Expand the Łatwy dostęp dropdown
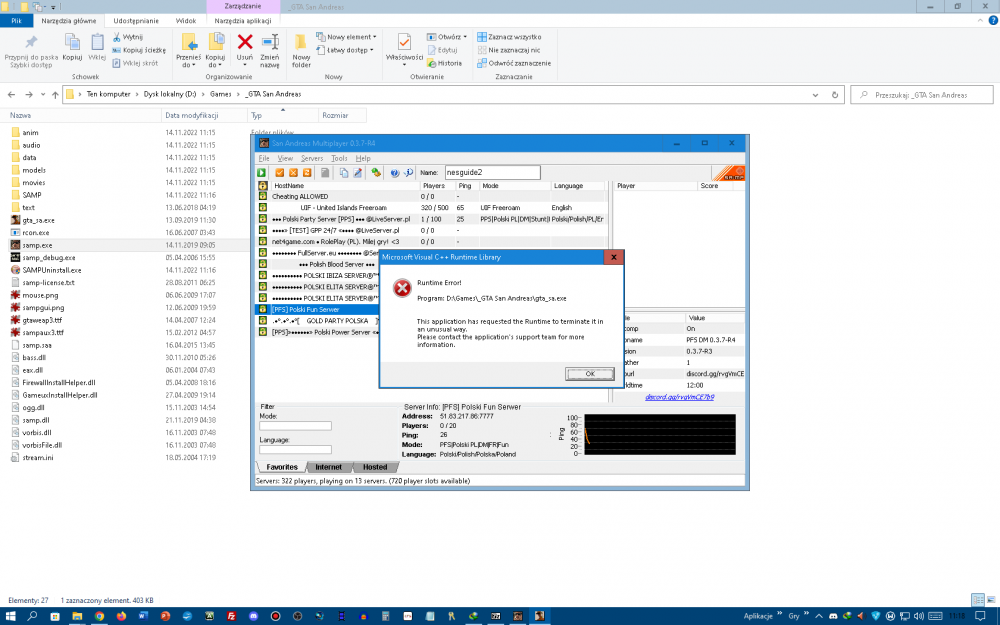 [345, 49]
